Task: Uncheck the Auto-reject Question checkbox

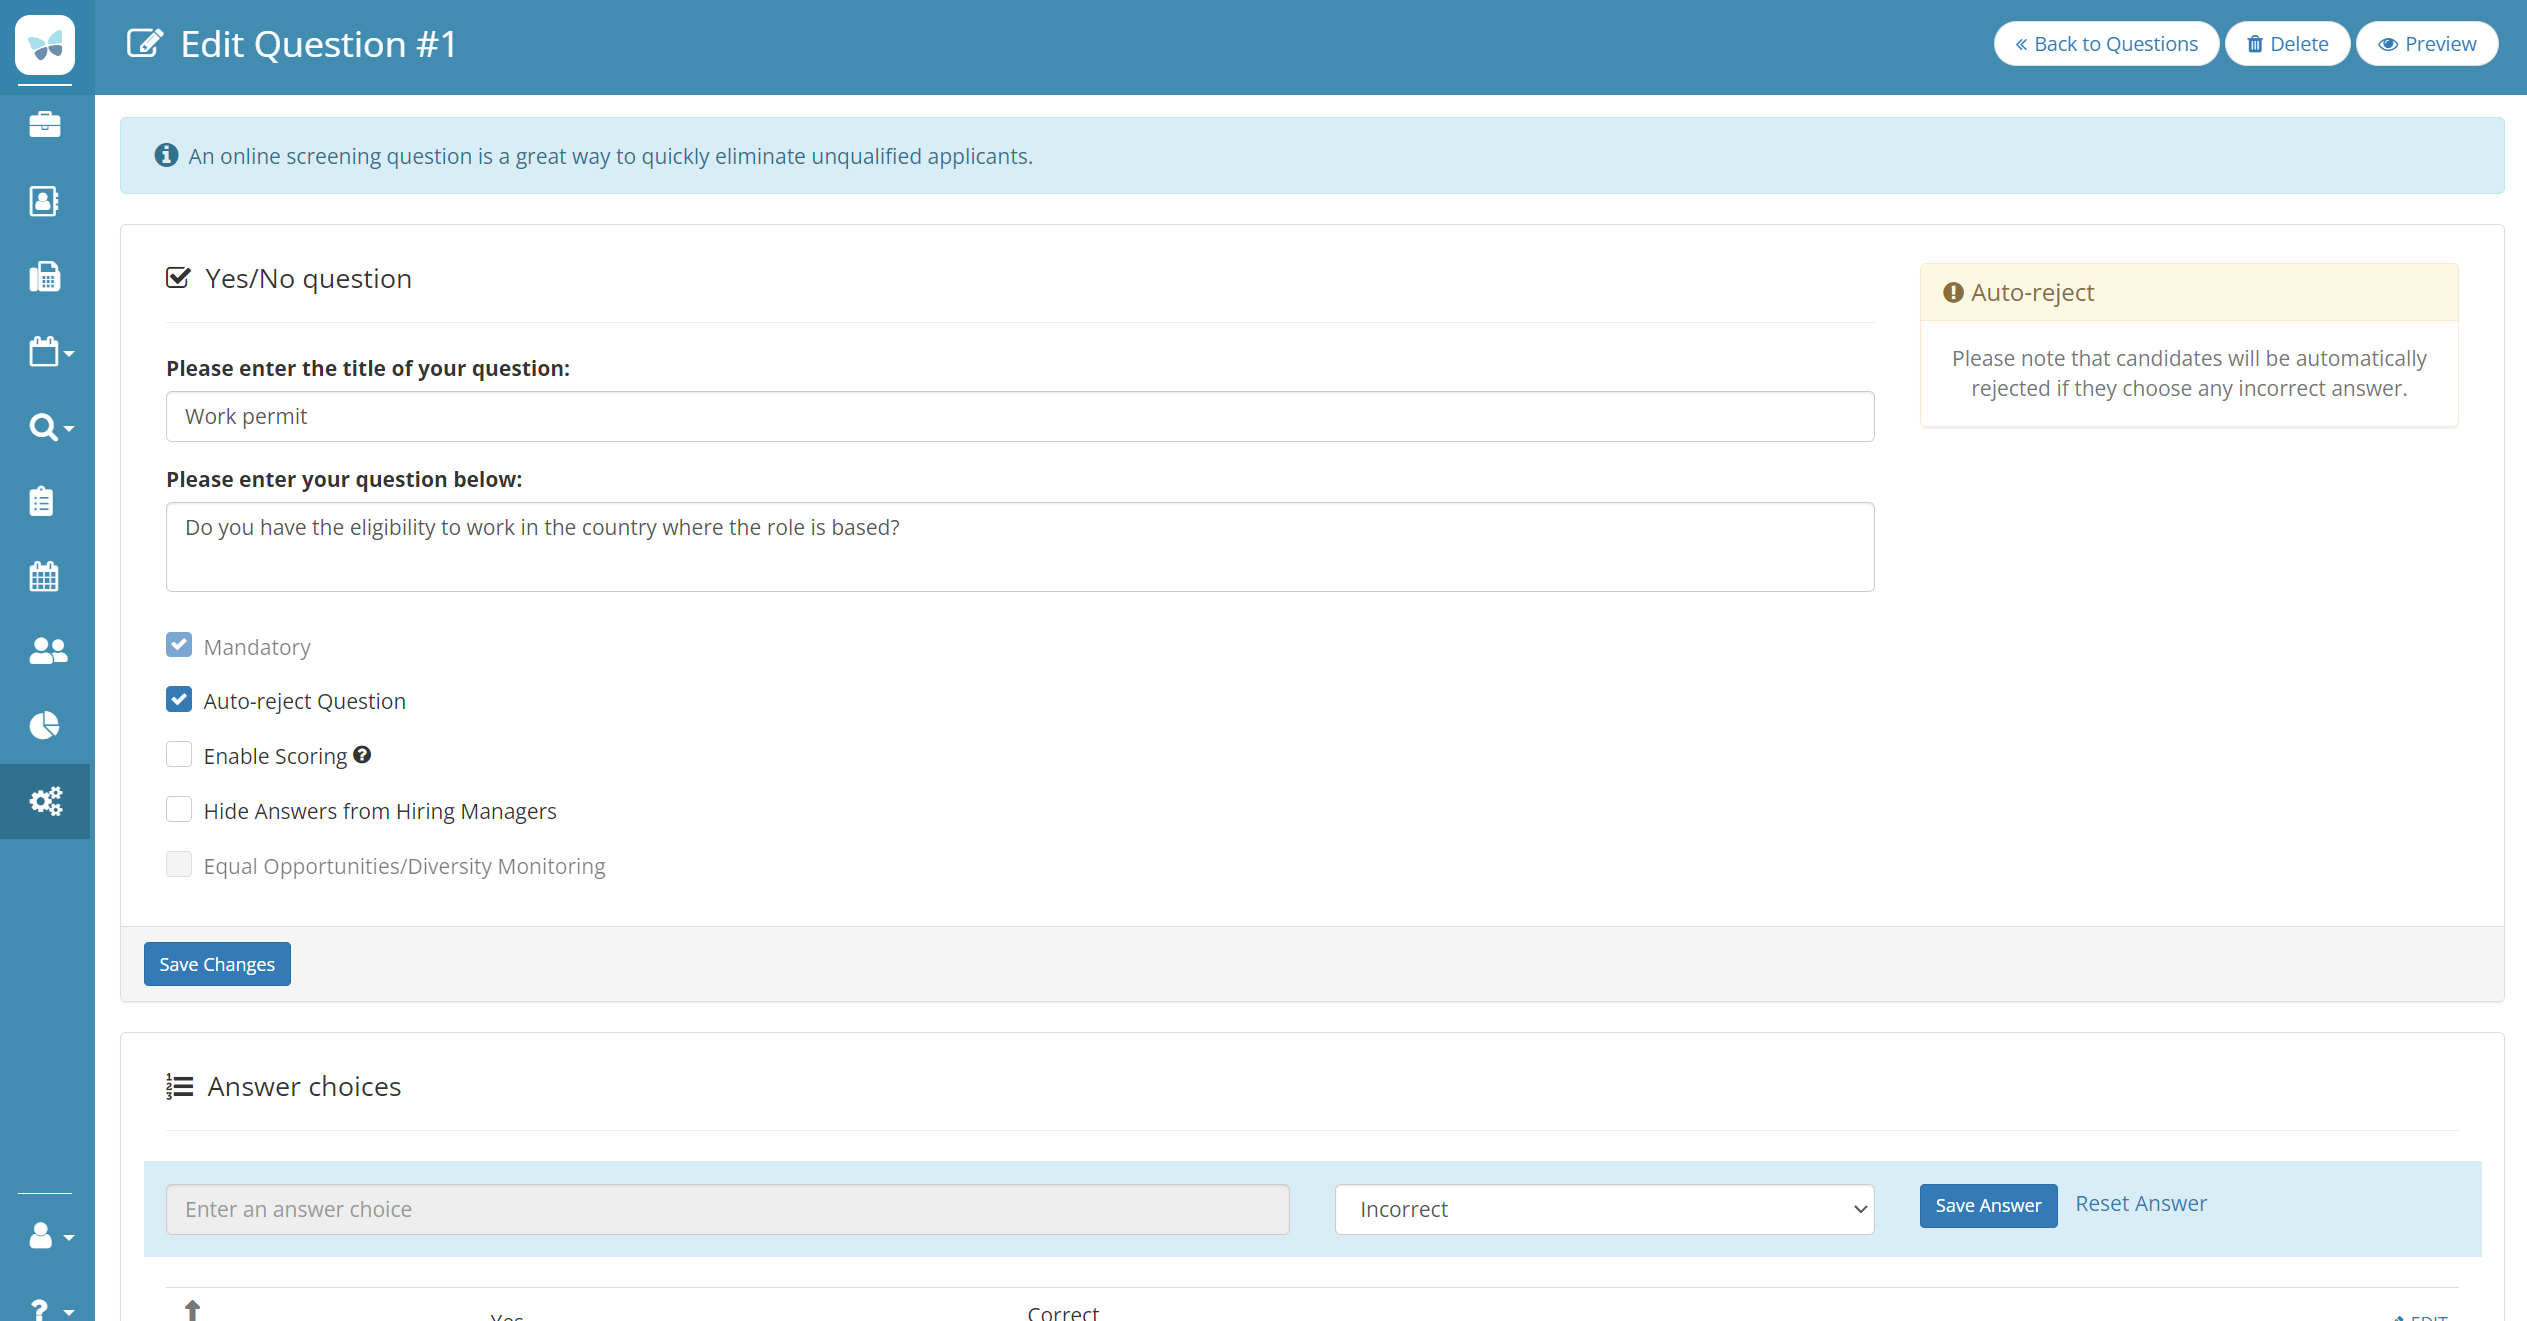Action: 179,700
